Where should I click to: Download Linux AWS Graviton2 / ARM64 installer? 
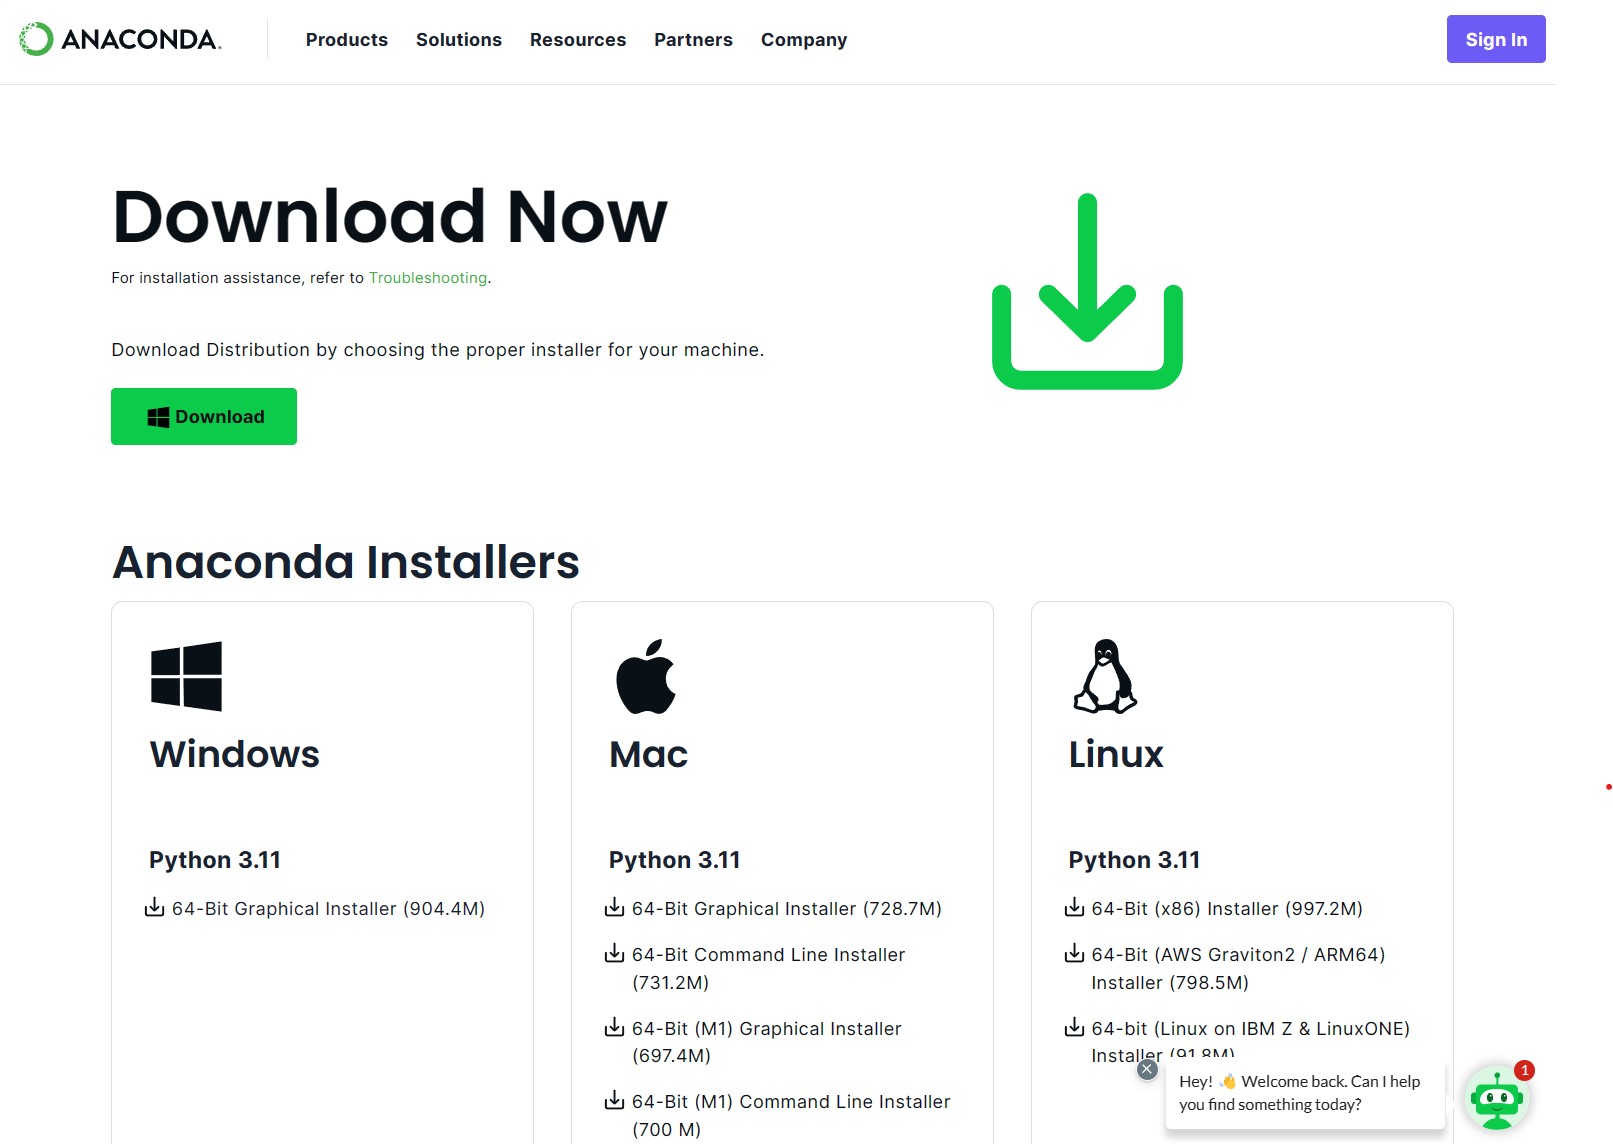(x=1237, y=955)
